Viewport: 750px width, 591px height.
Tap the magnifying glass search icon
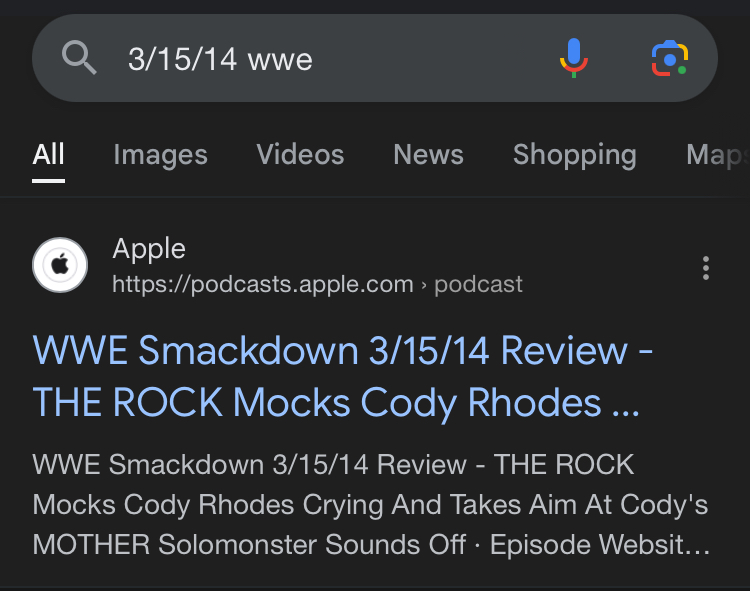[x=79, y=59]
